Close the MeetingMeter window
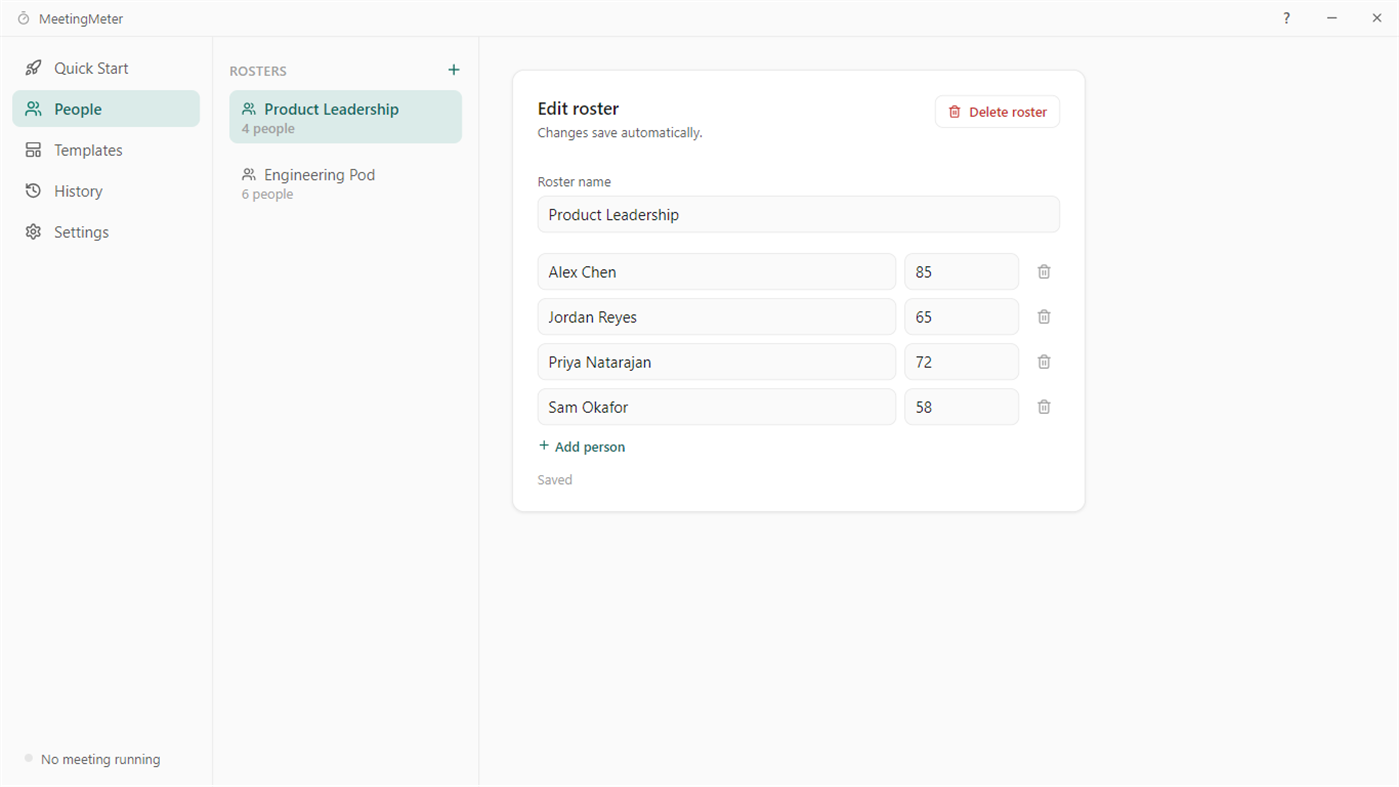The width and height of the screenshot is (1399, 787). pyautogui.click(x=1377, y=18)
